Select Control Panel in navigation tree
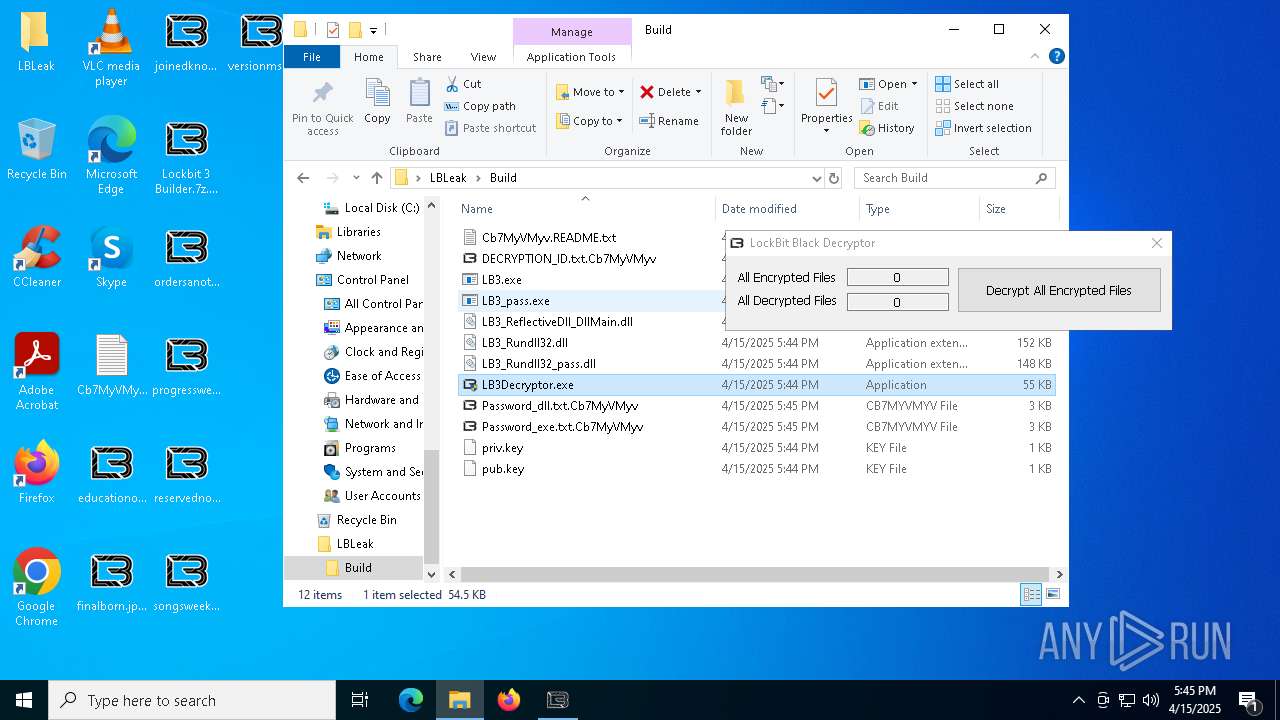1280x720 pixels. coord(373,280)
